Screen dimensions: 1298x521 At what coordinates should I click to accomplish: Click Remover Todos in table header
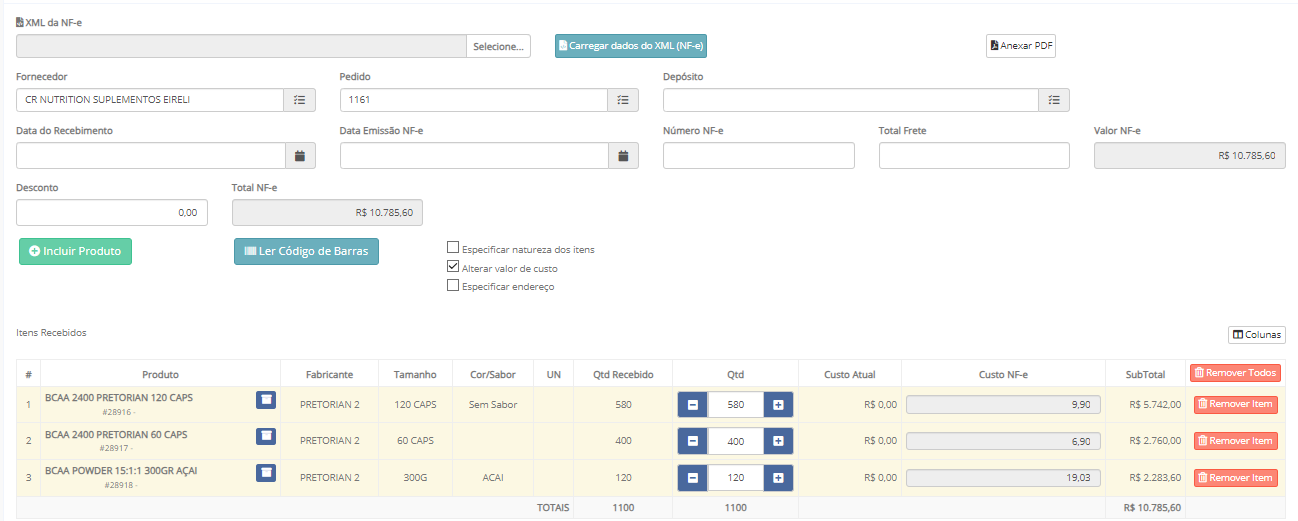click(x=1235, y=373)
